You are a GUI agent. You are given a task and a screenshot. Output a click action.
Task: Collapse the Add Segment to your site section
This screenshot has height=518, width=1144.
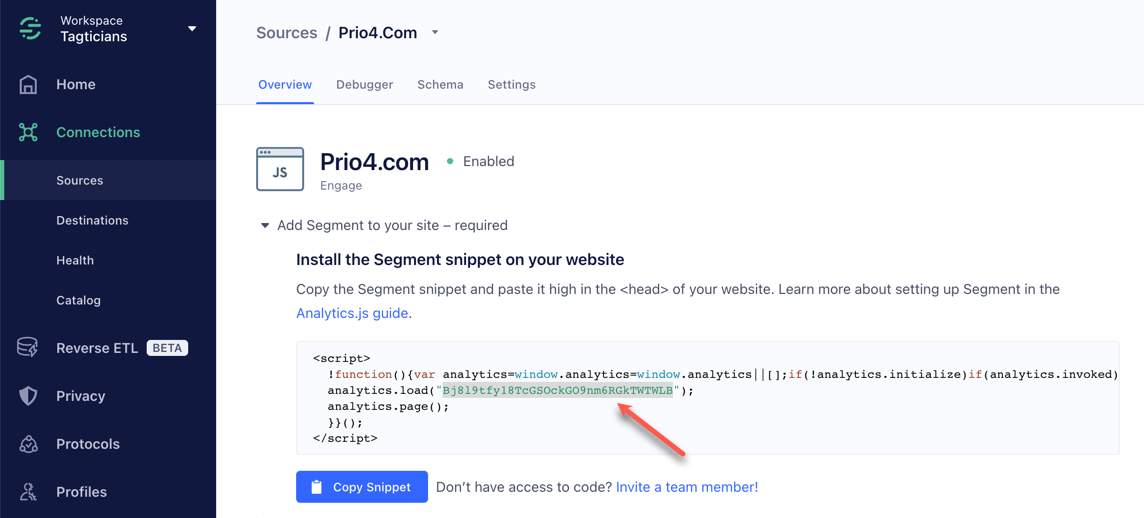pyautogui.click(x=265, y=226)
